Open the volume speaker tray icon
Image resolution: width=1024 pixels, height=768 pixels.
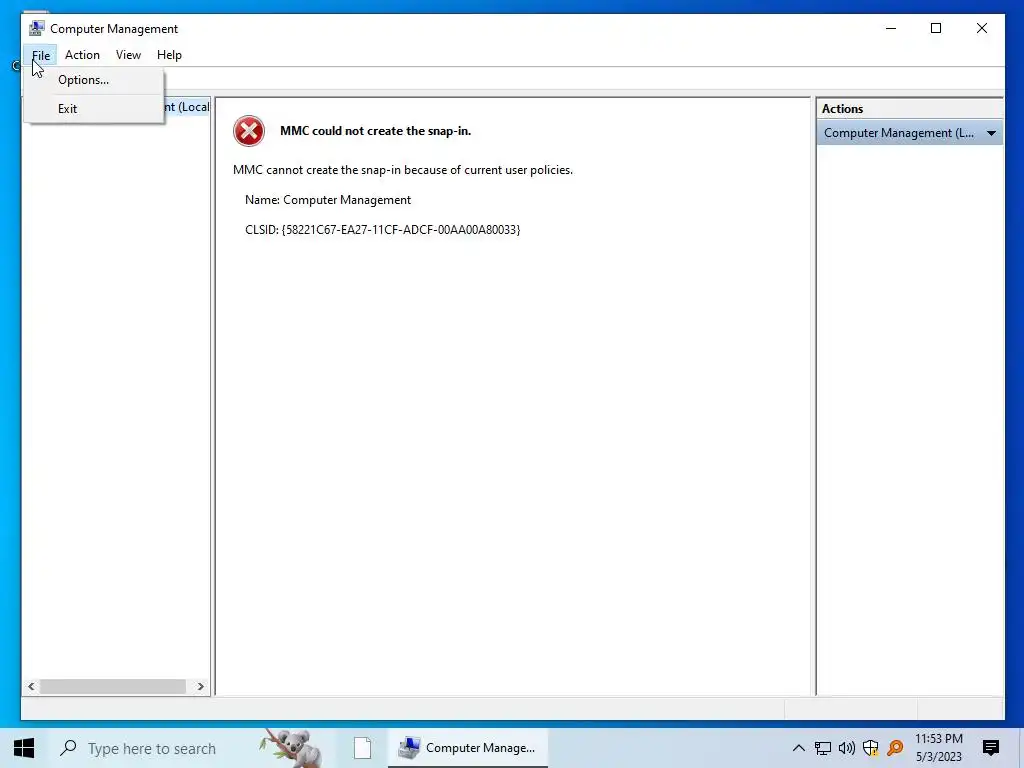(x=846, y=748)
